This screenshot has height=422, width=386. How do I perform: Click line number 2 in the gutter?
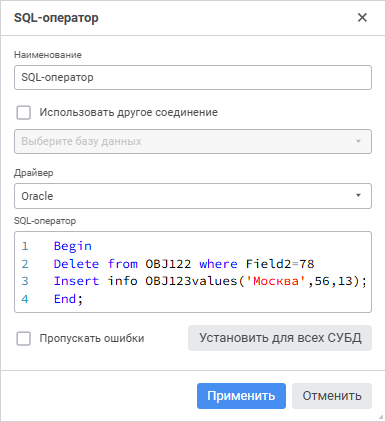pos(25,264)
